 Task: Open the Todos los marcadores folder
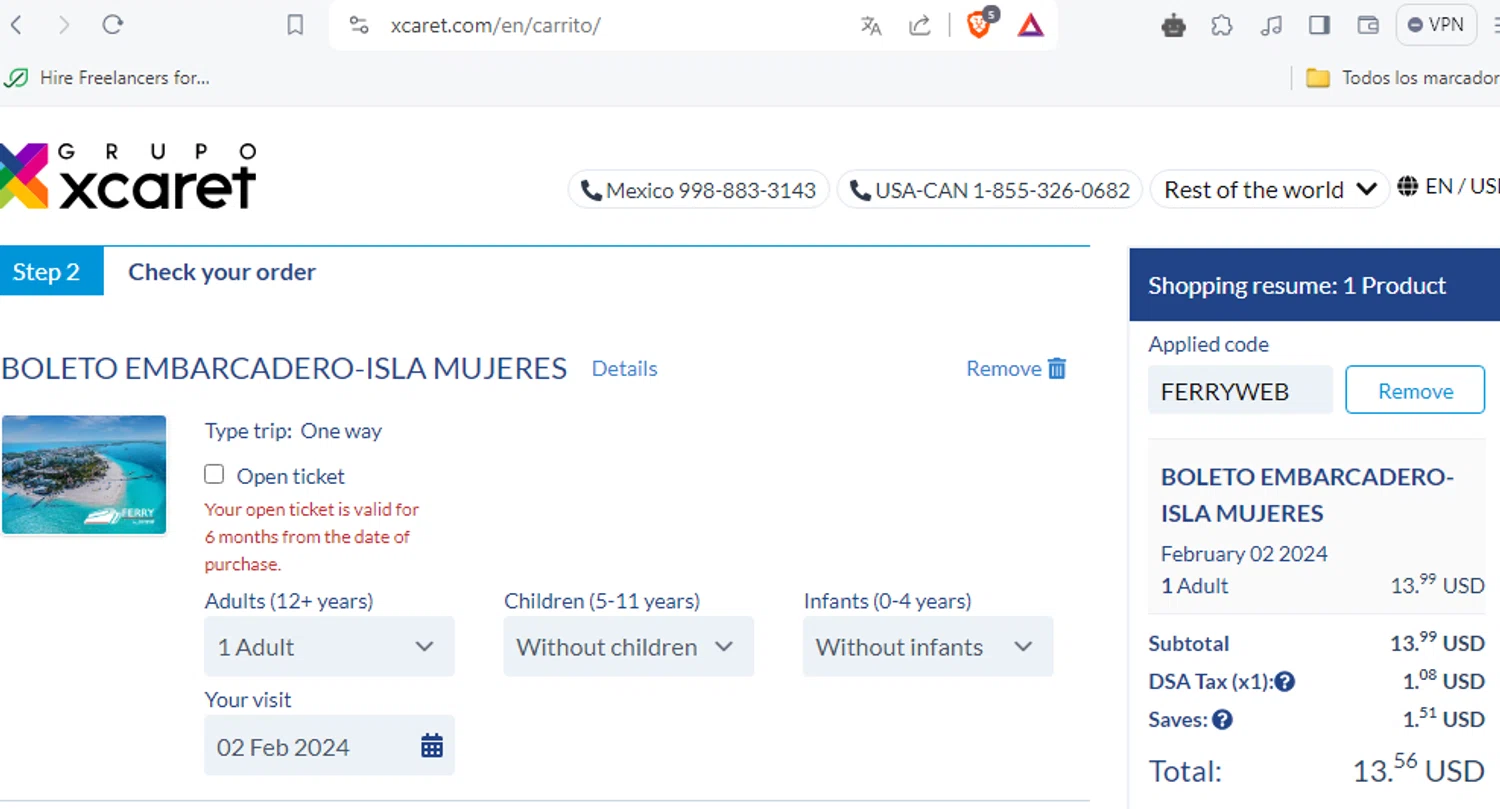click(x=1402, y=77)
